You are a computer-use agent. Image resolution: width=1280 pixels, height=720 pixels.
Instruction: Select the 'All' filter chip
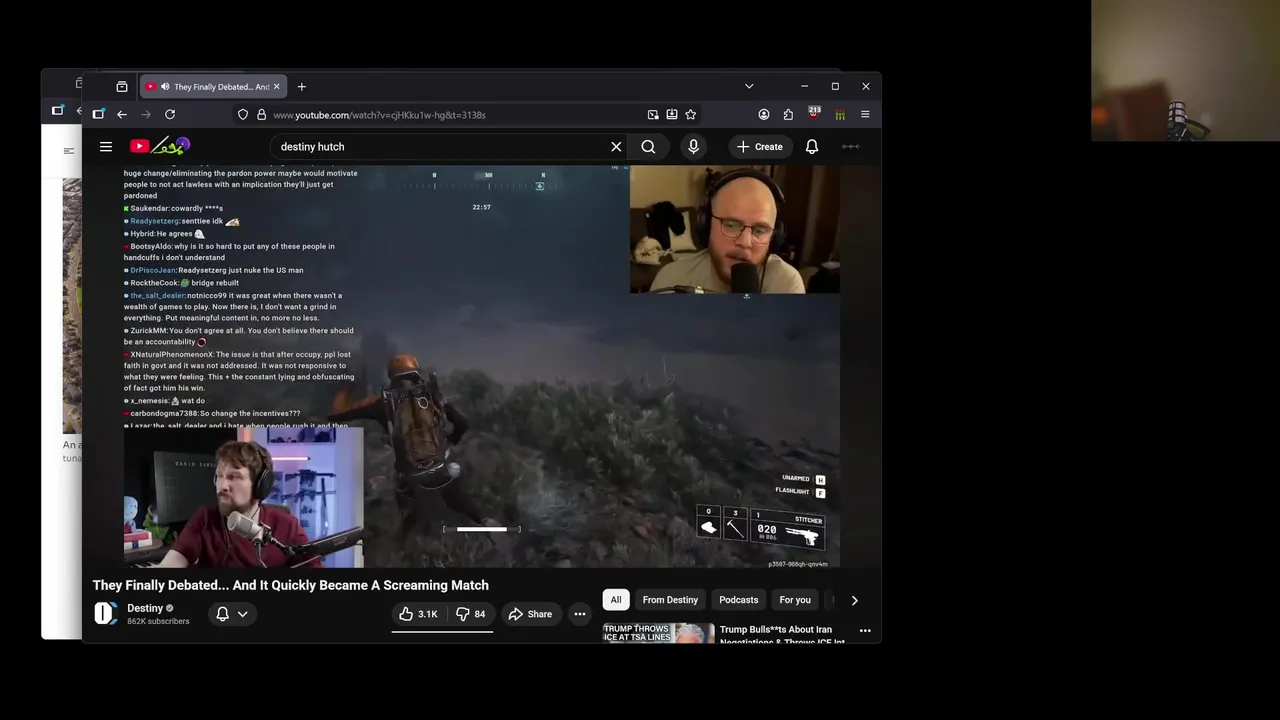tap(616, 600)
